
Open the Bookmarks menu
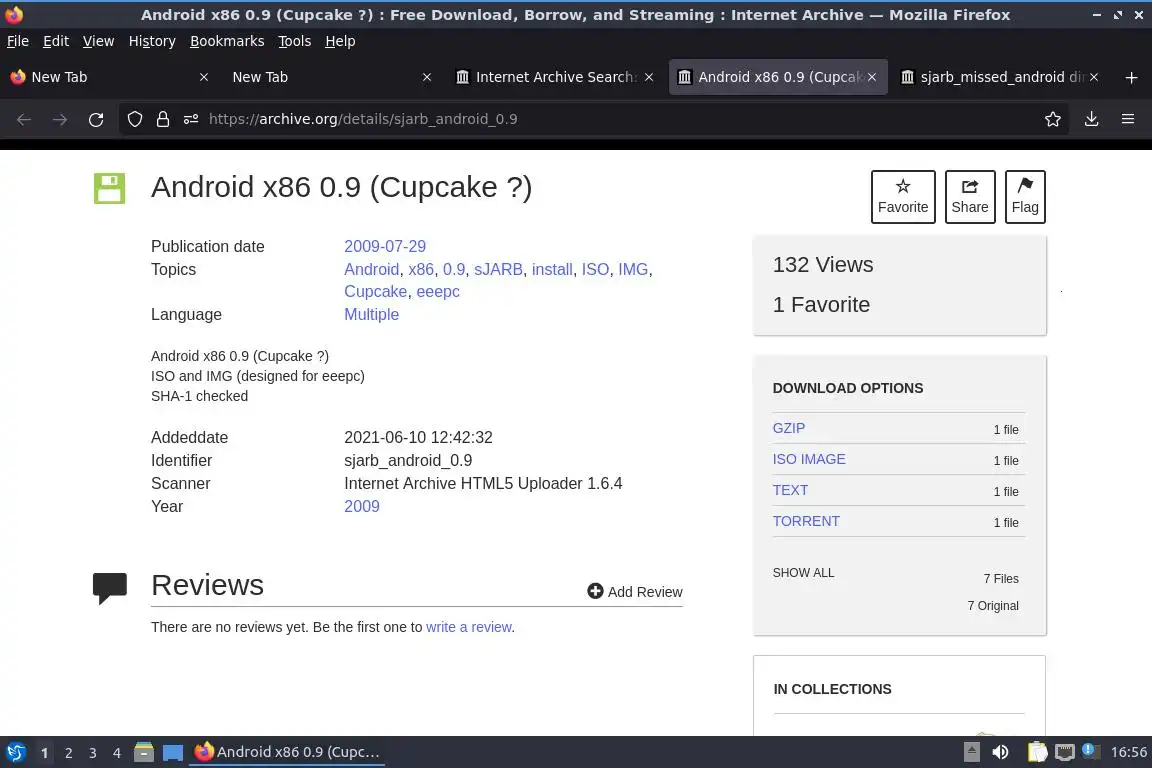point(227,41)
